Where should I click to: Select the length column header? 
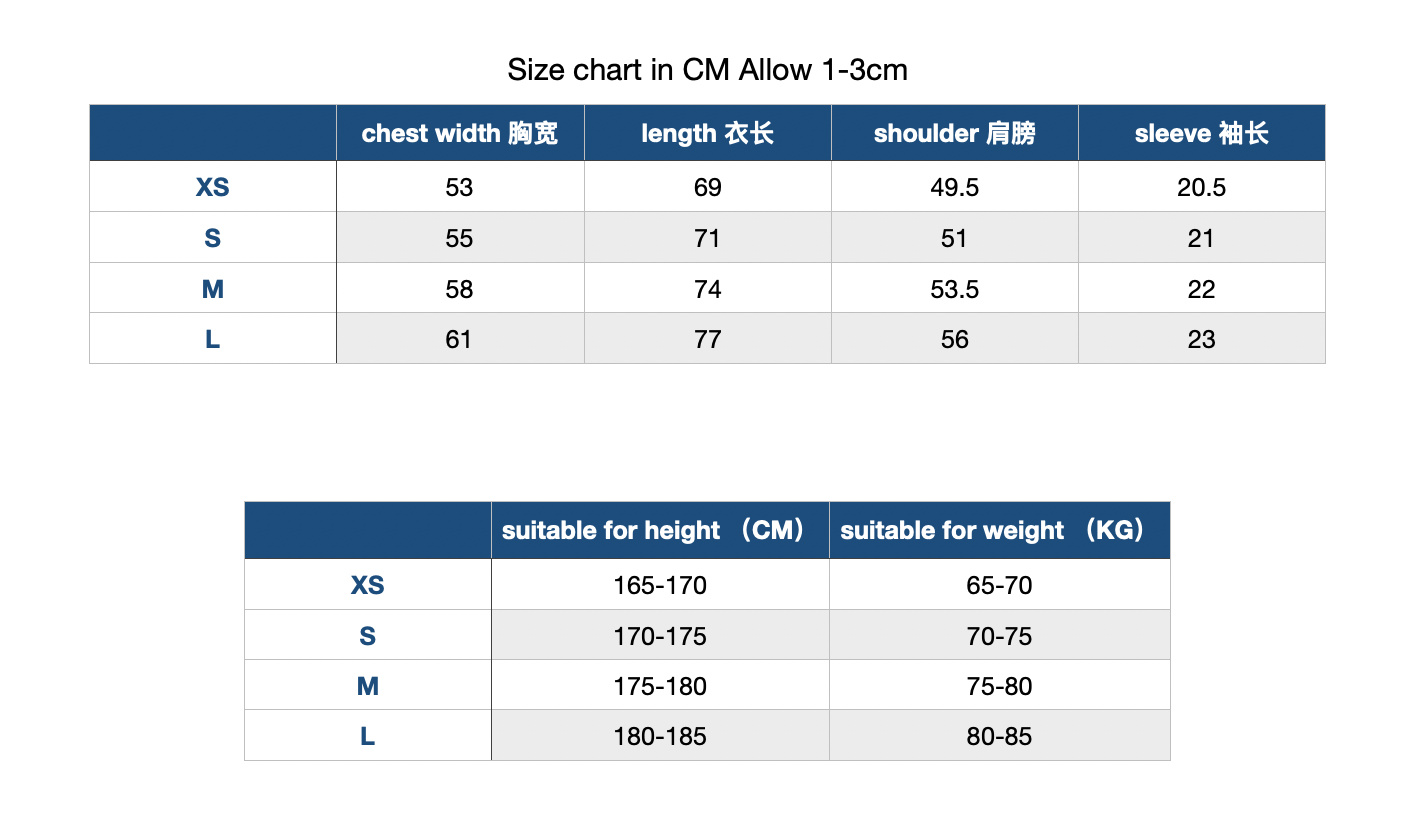(707, 133)
